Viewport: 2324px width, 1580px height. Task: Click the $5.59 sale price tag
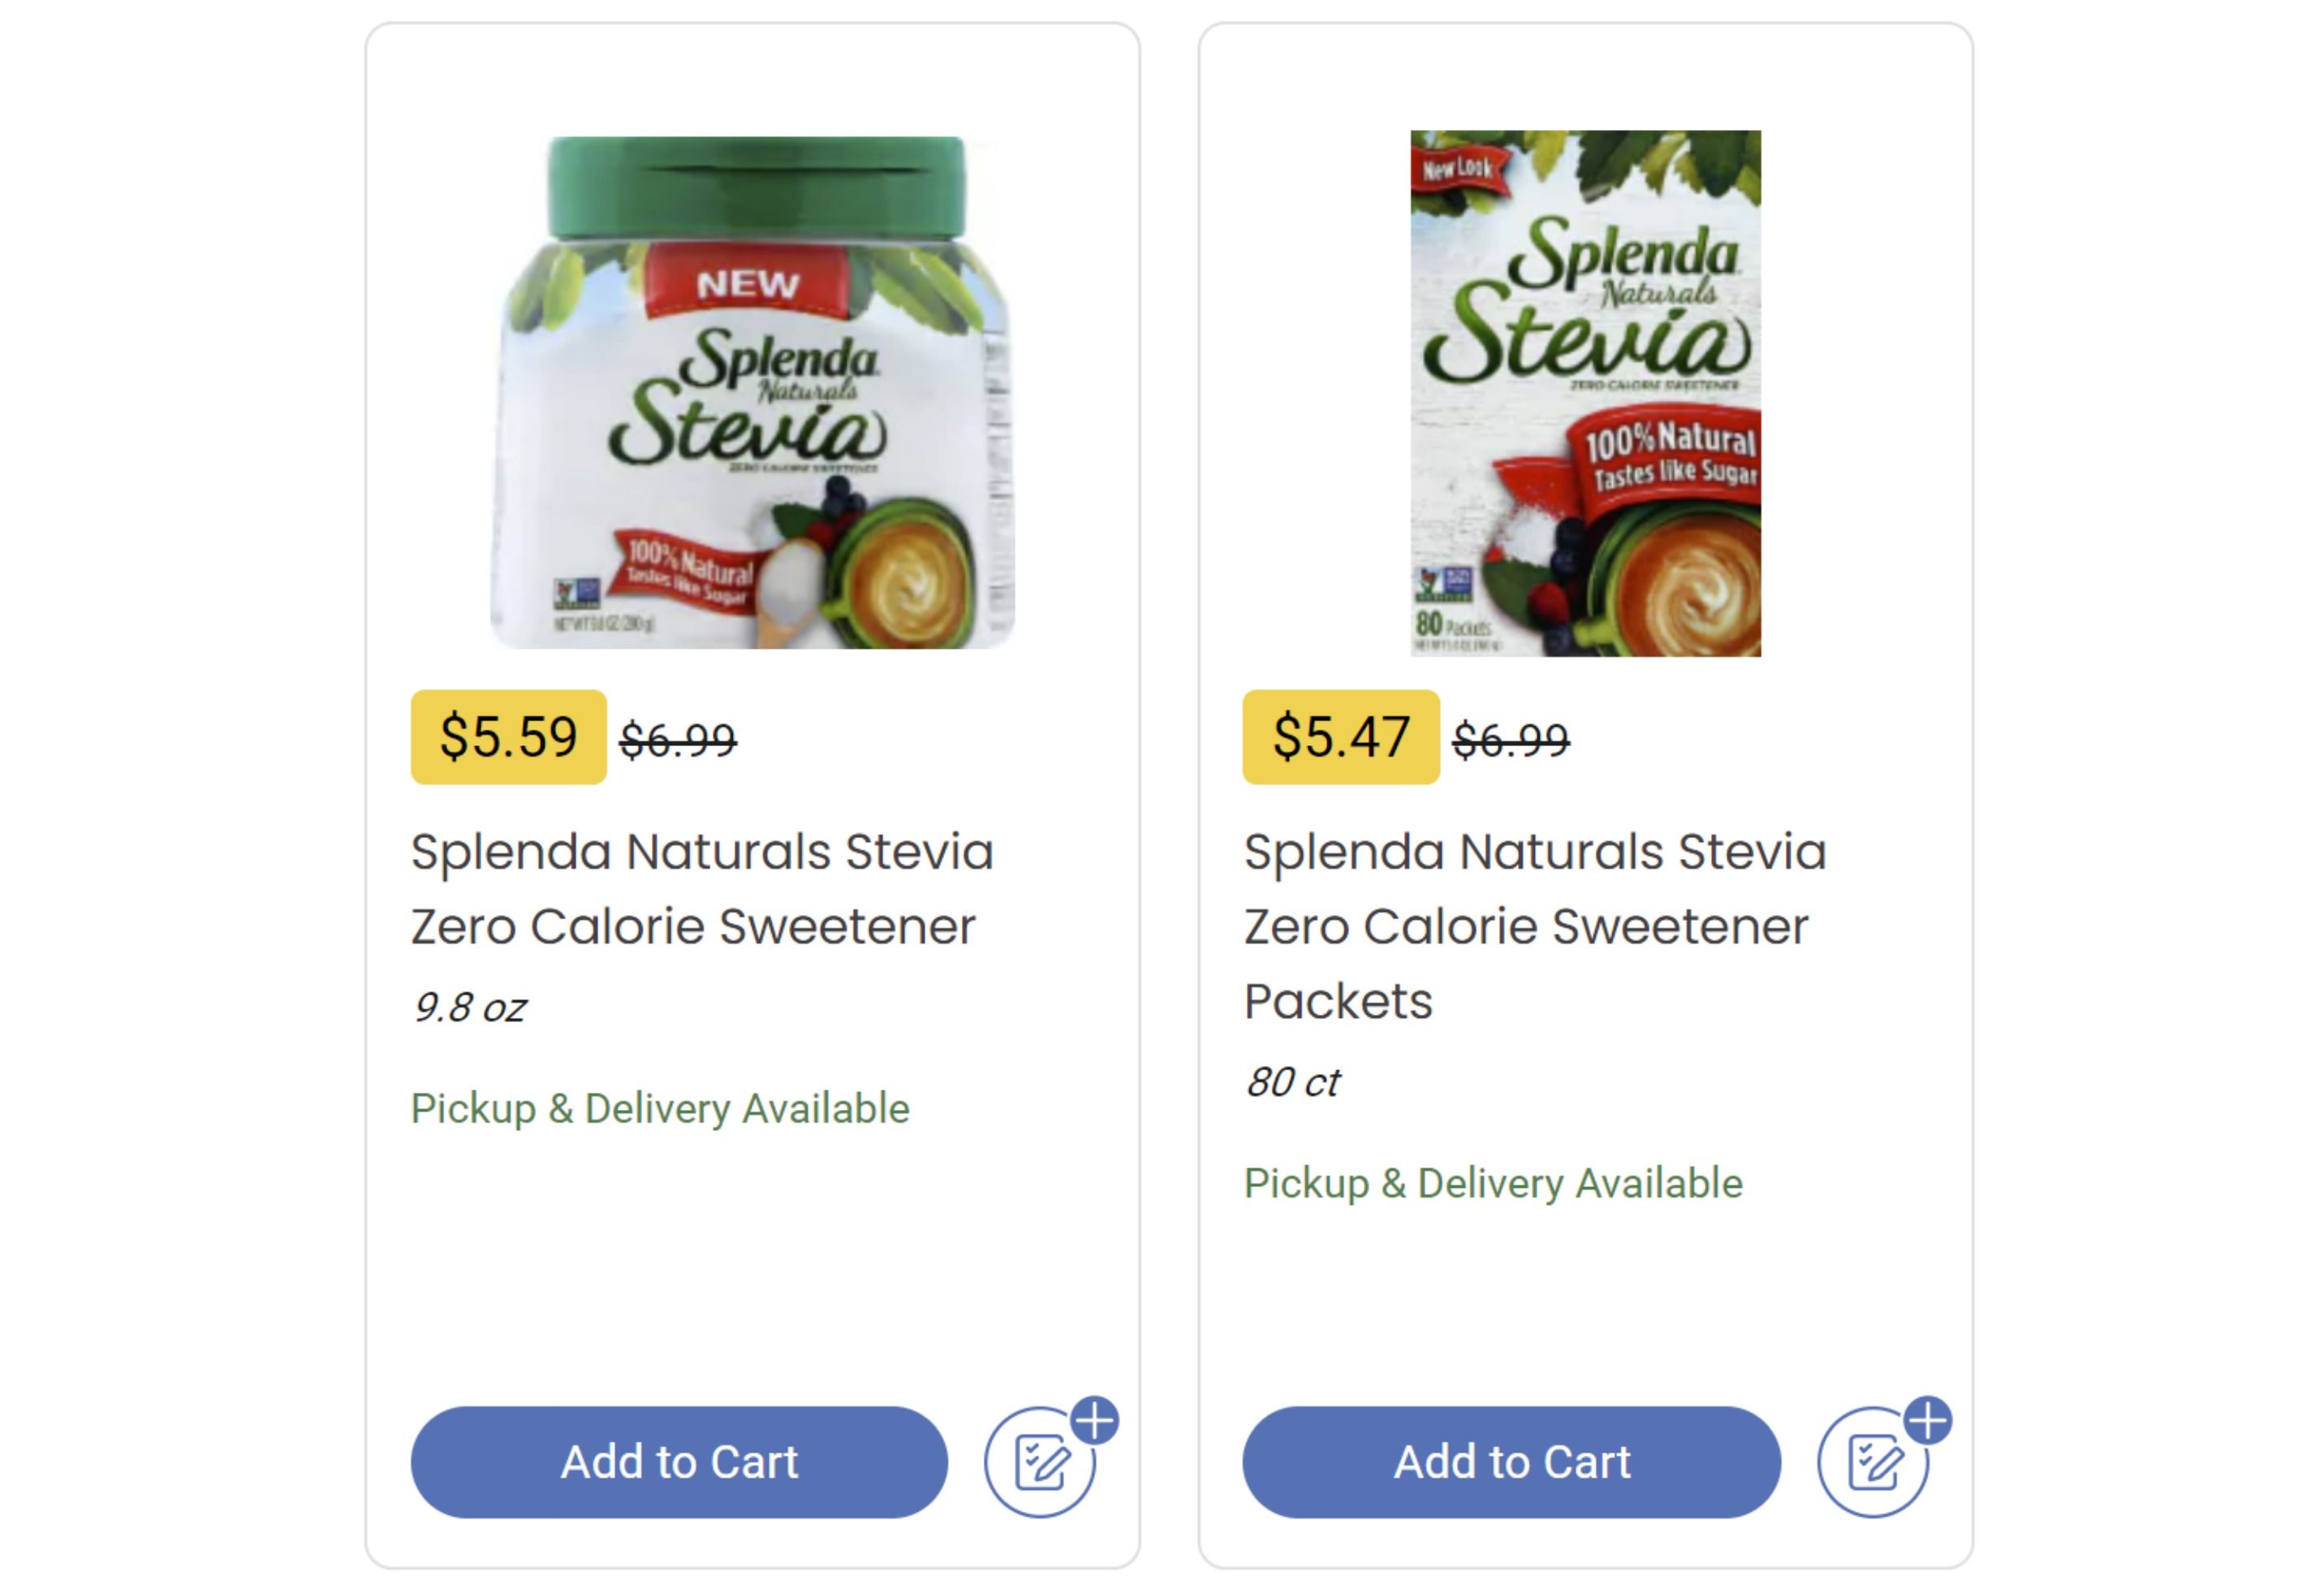click(508, 737)
